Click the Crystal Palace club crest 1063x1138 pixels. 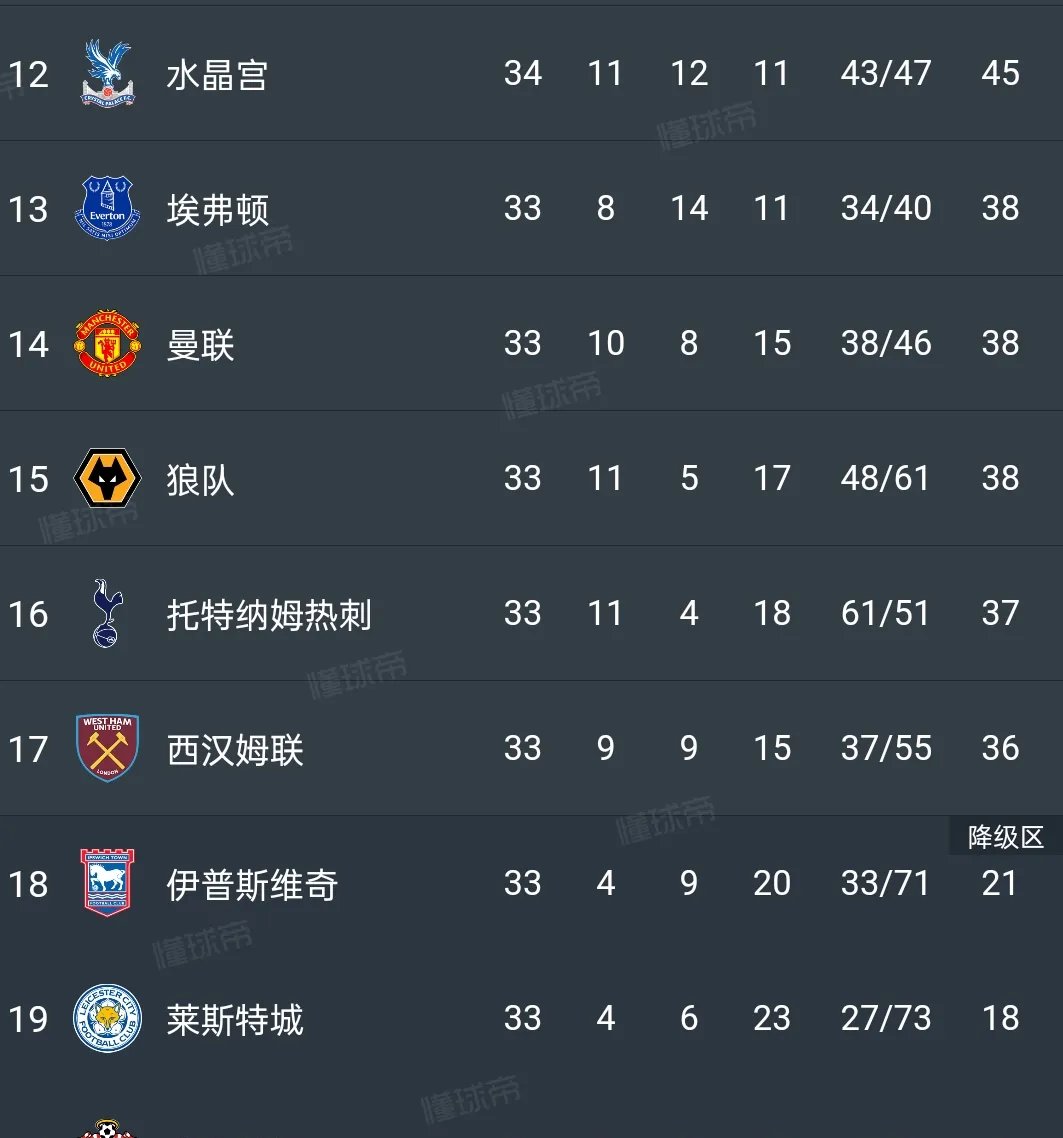click(x=105, y=73)
